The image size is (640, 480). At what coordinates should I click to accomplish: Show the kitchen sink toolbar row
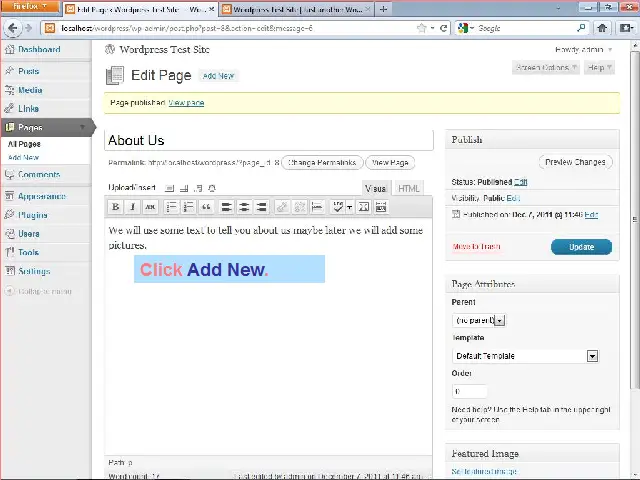tap(381, 207)
